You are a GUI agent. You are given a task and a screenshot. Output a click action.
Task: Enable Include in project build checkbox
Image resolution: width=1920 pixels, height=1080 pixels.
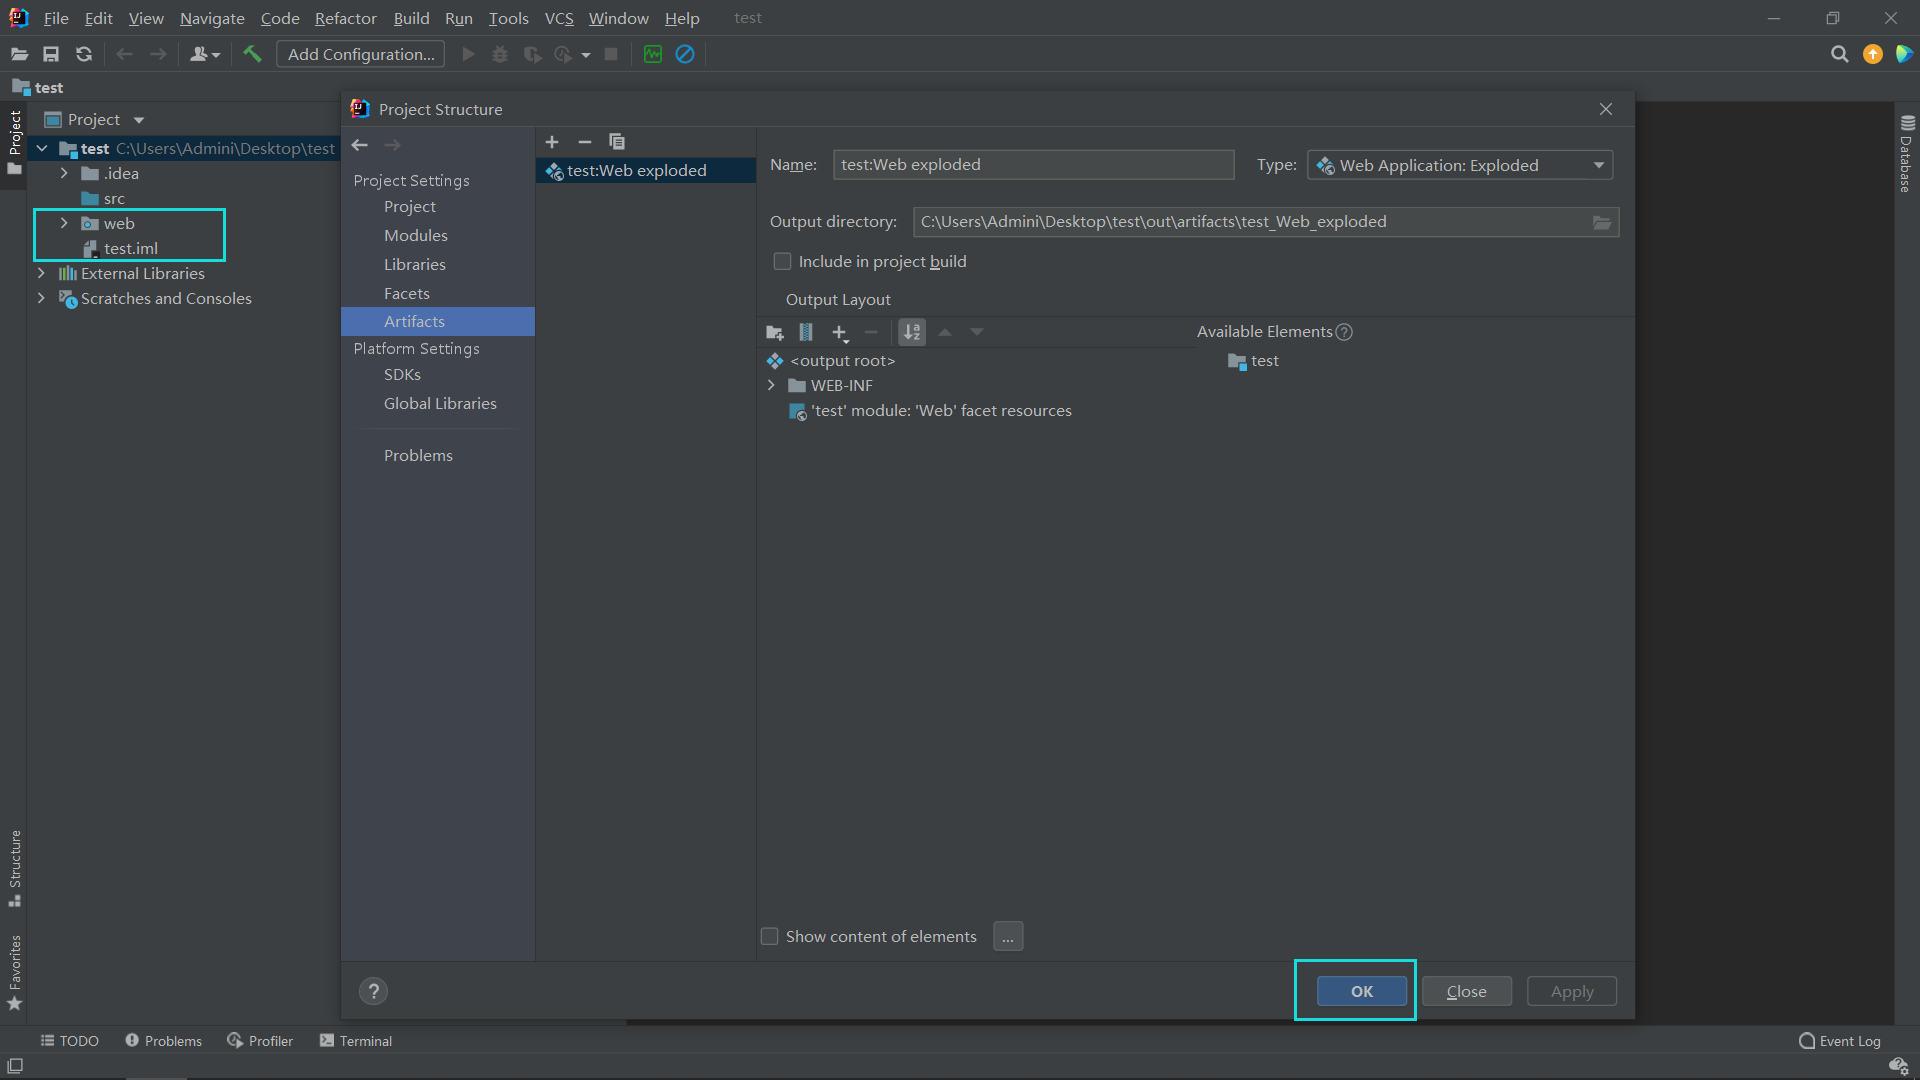click(x=782, y=261)
